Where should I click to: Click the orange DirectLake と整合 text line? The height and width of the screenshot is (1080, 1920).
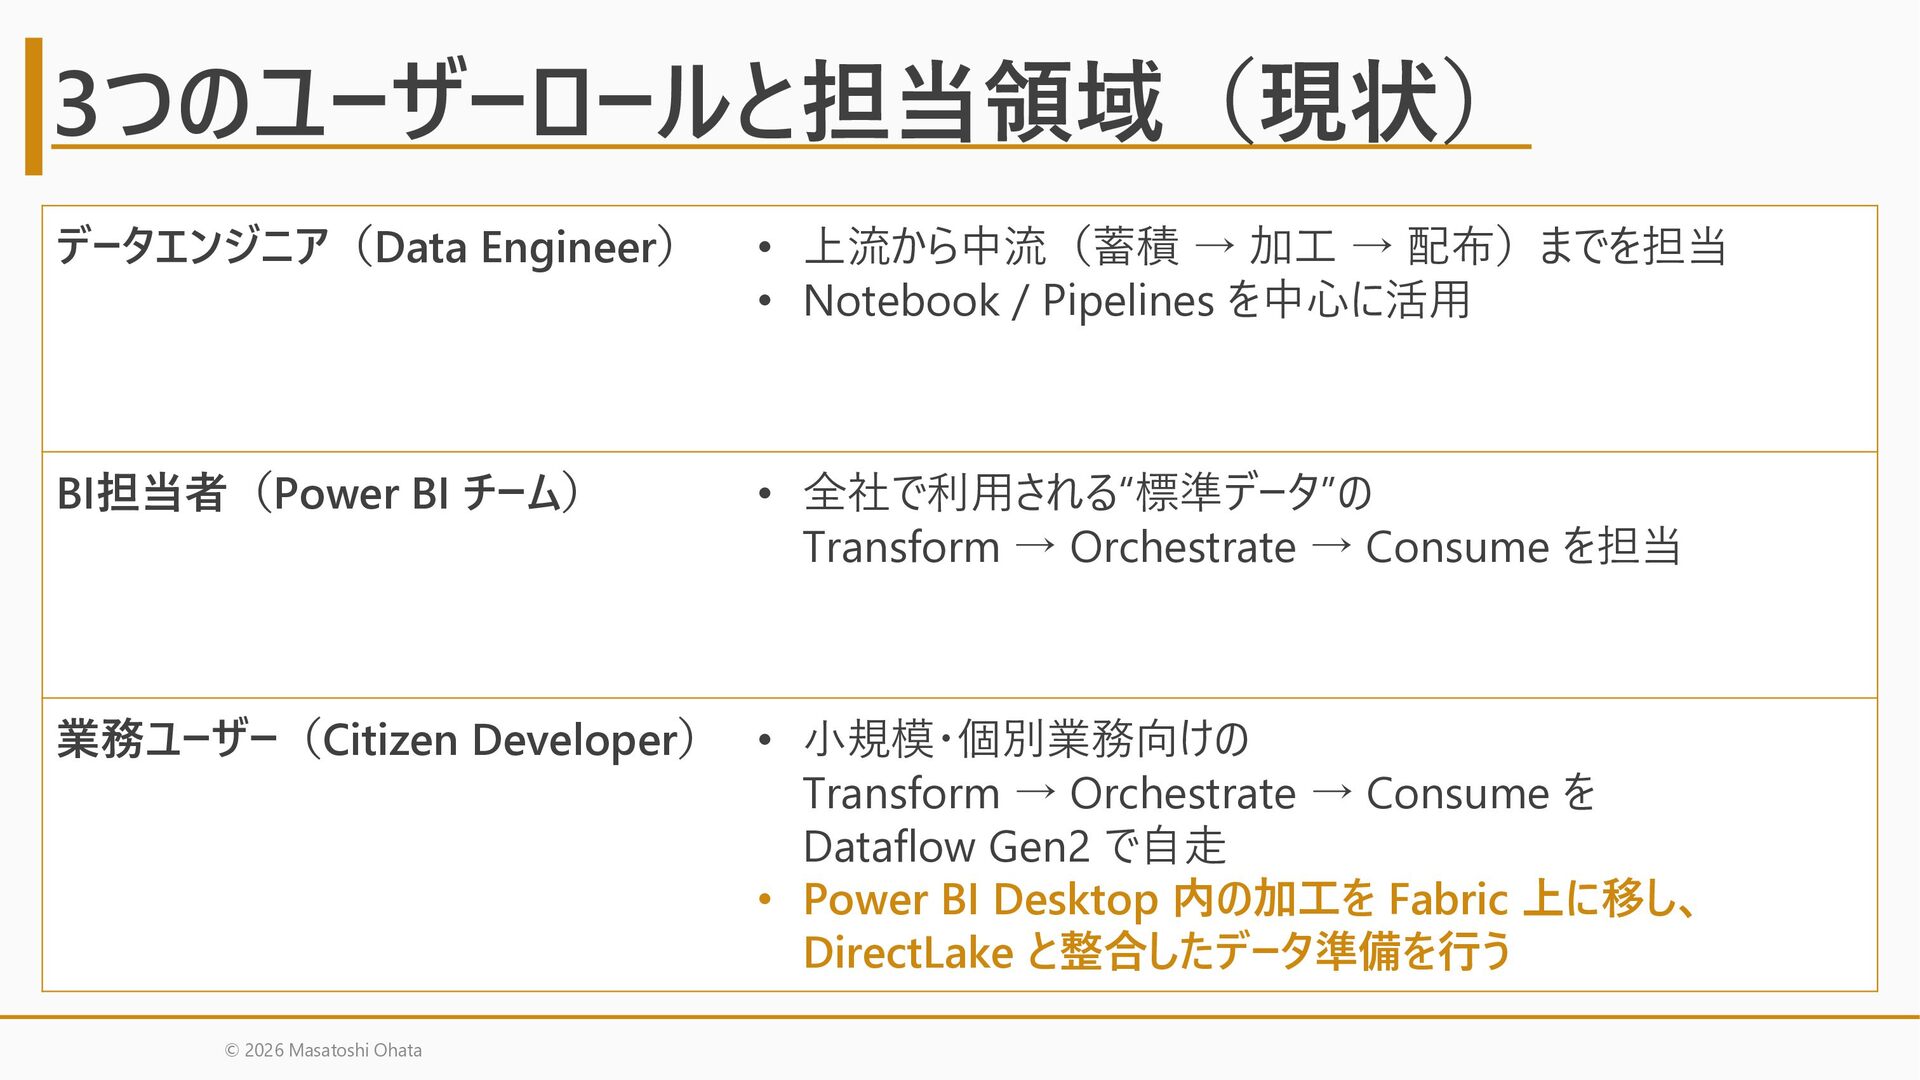1157,951
